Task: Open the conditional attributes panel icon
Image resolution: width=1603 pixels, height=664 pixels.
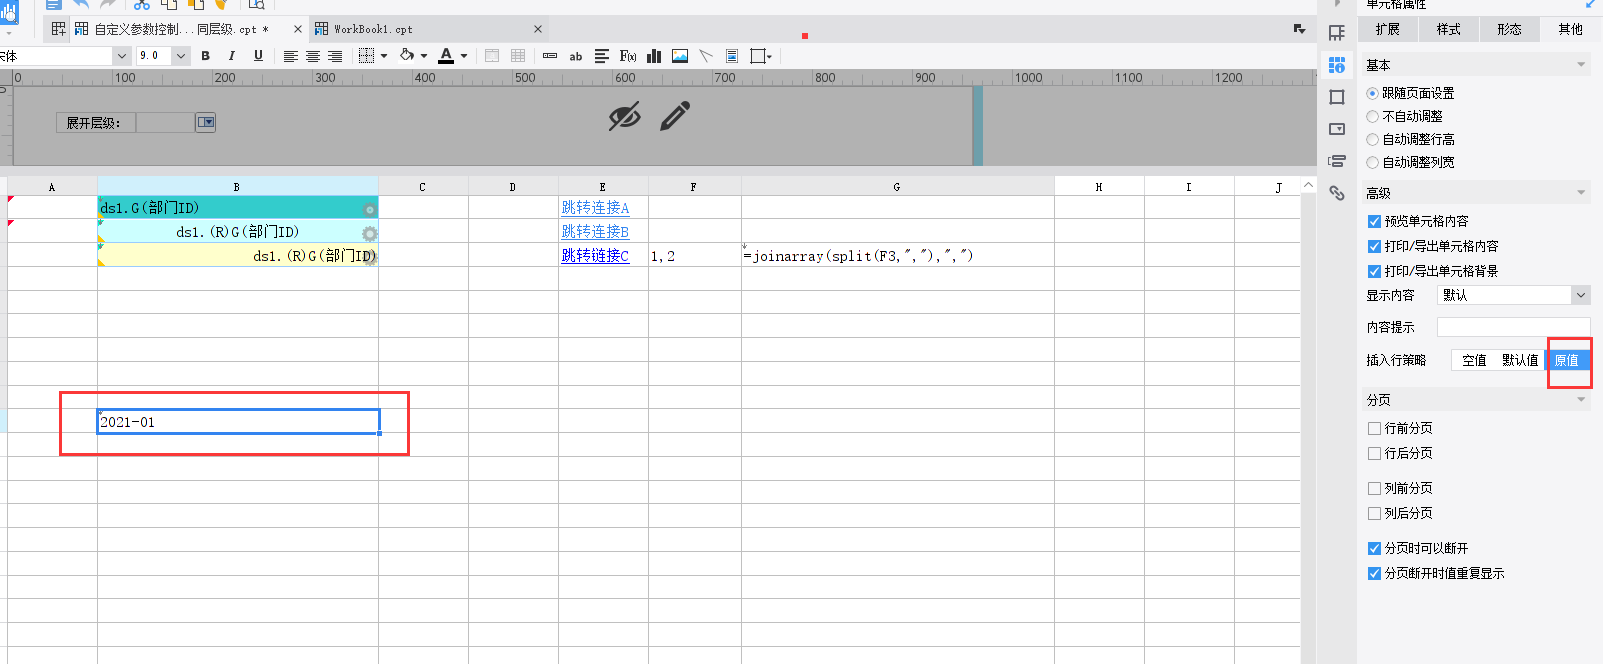Action: [x=1337, y=161]
